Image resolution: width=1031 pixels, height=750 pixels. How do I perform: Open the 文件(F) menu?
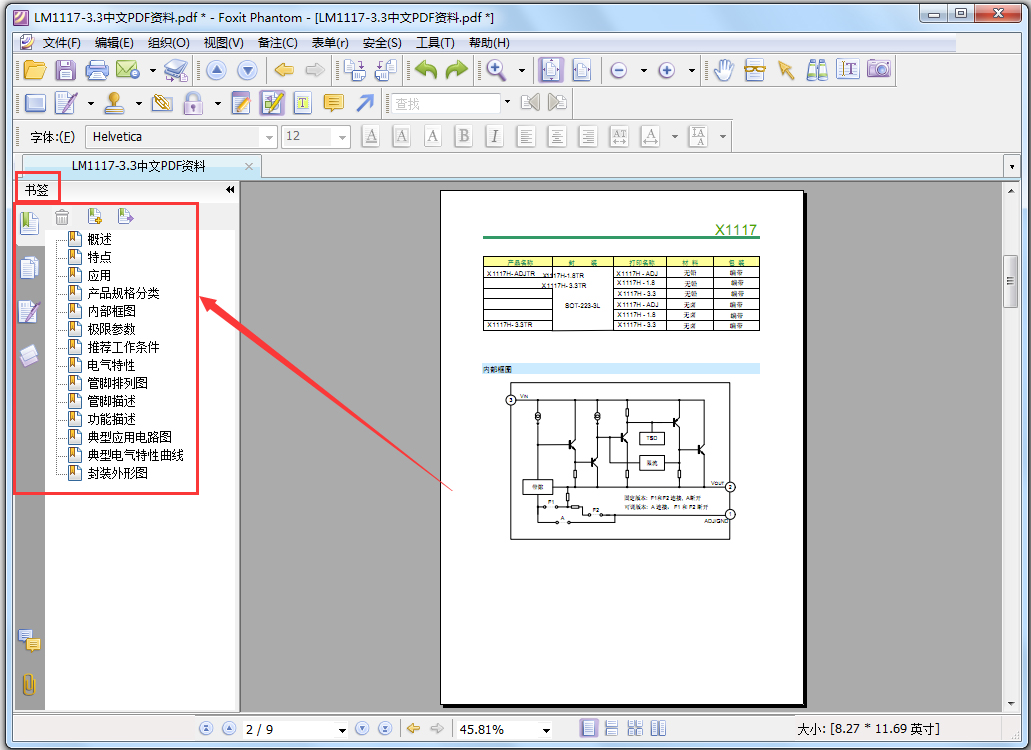coord(61,43)
